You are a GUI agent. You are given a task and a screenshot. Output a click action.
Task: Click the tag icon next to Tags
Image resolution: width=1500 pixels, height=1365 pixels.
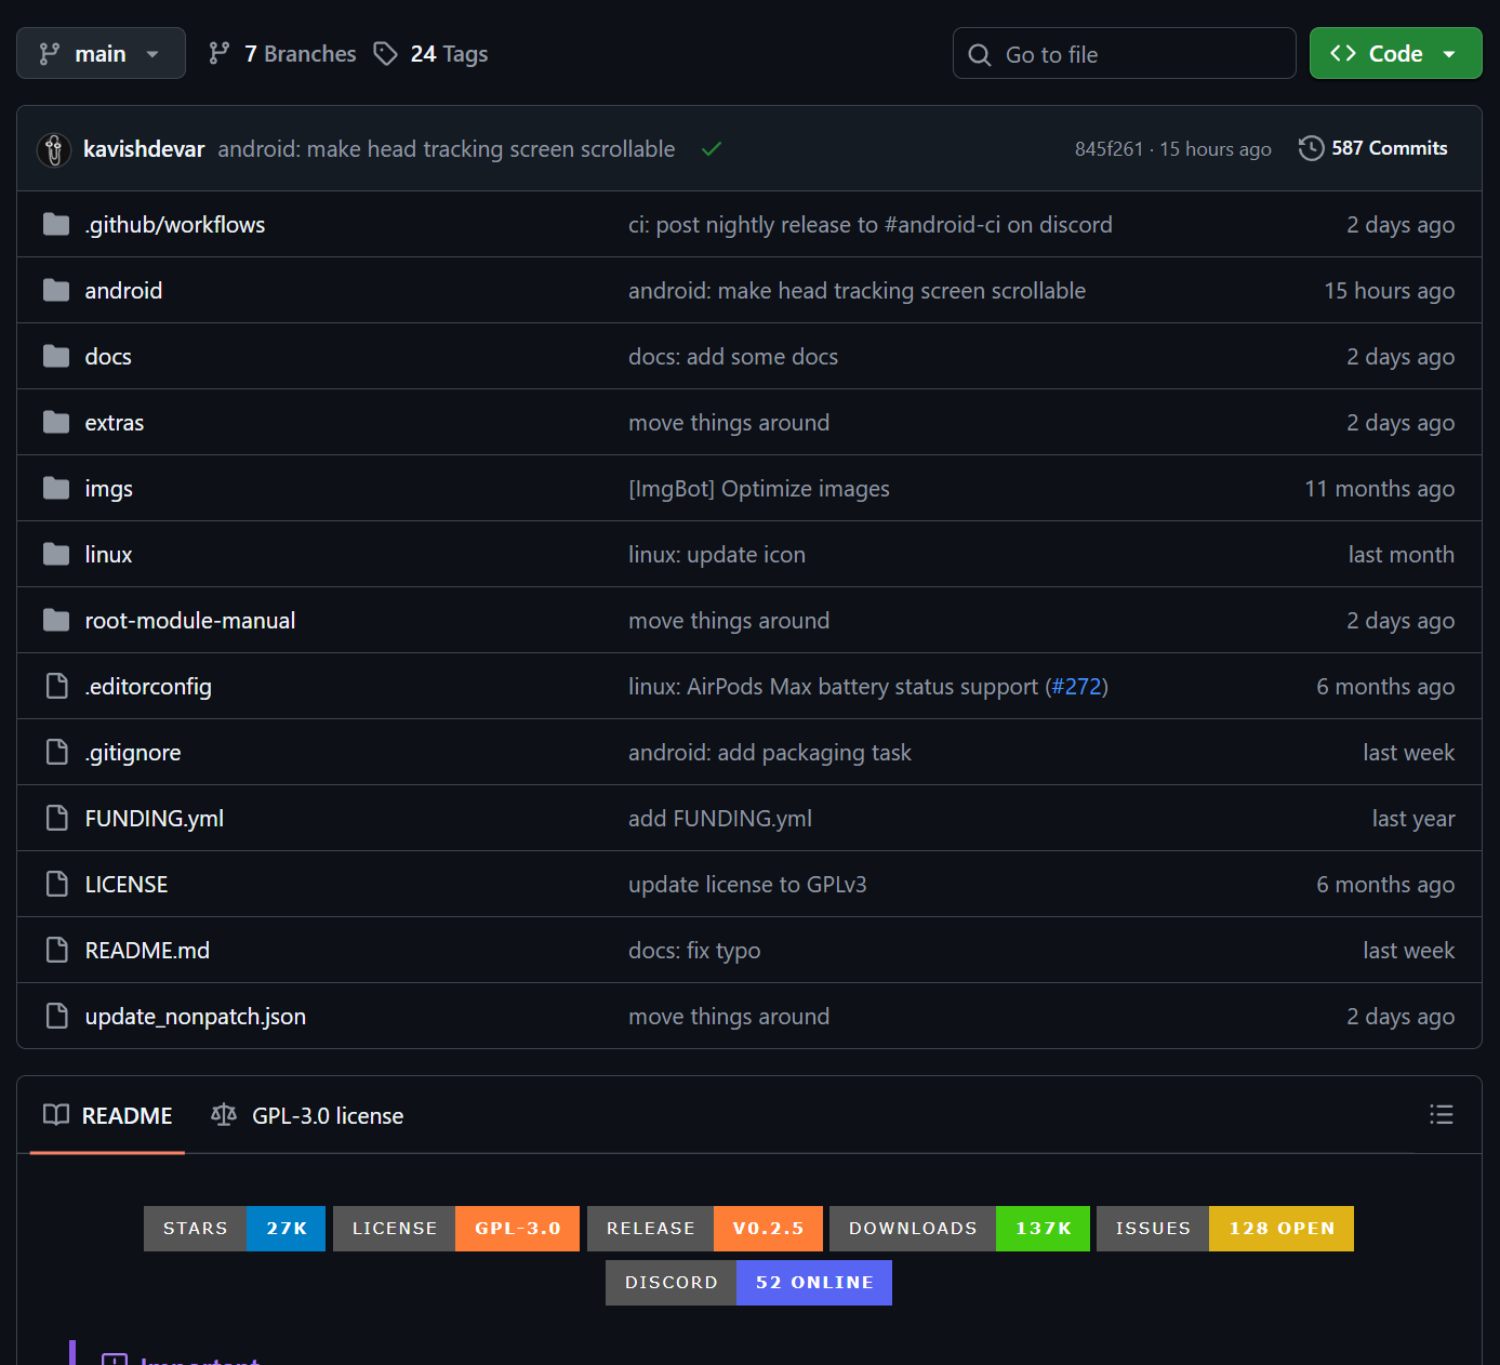pyautogui.click(x=385, y=54)
